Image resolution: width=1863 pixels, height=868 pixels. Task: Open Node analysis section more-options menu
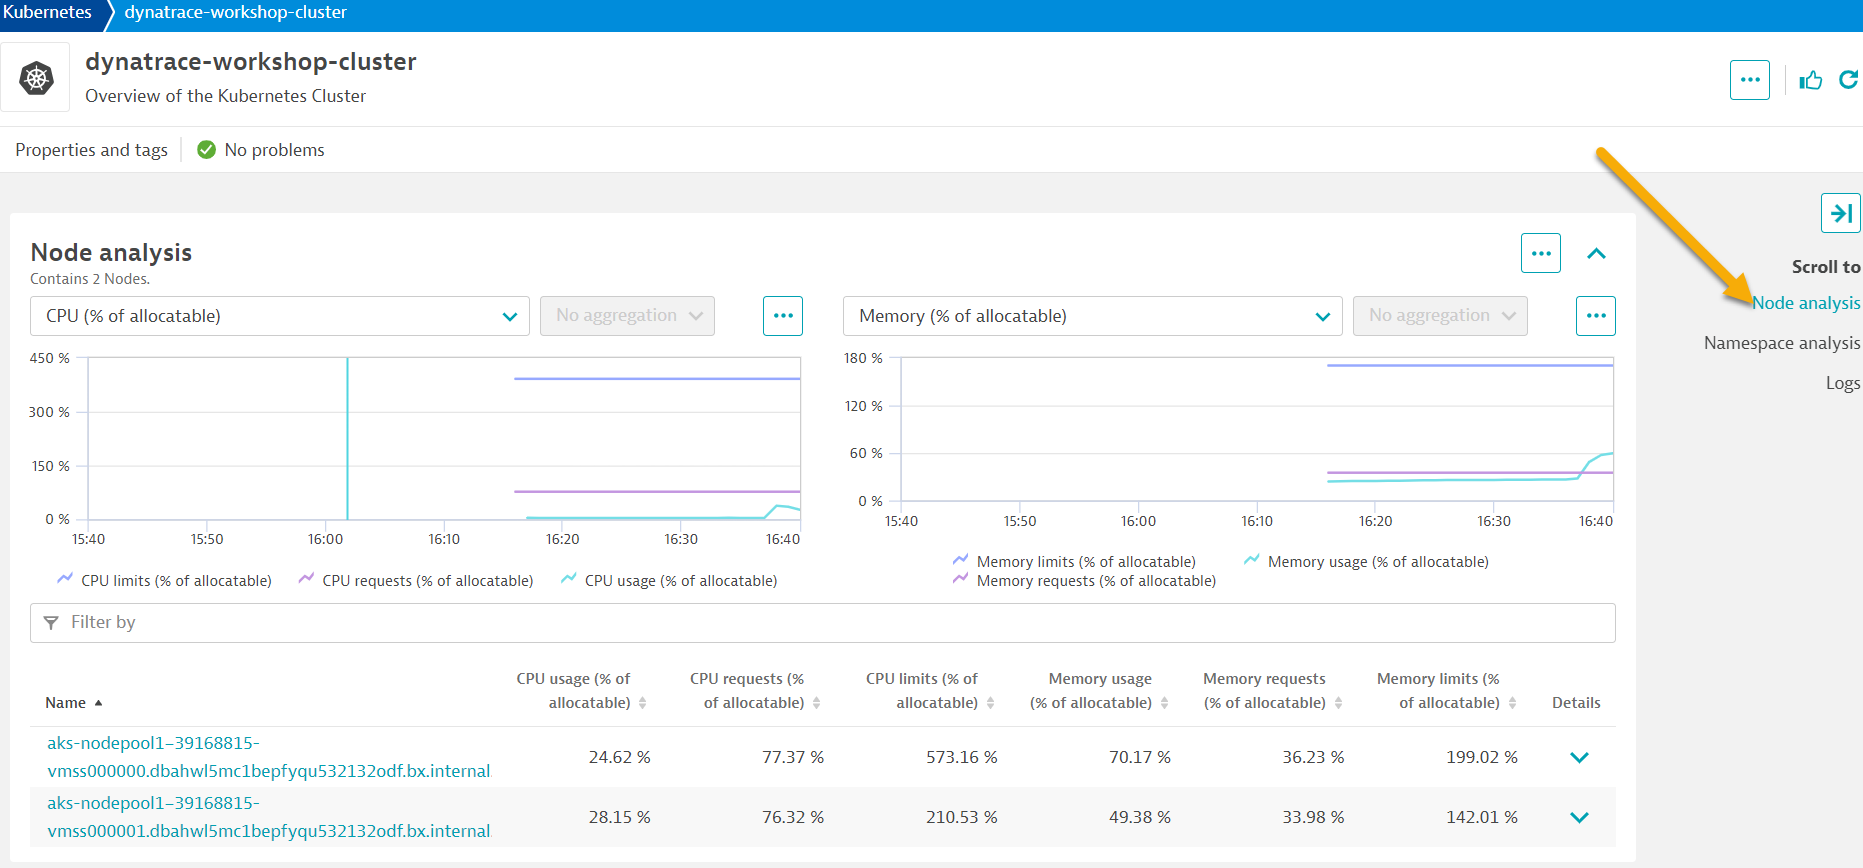(1540, 253)
